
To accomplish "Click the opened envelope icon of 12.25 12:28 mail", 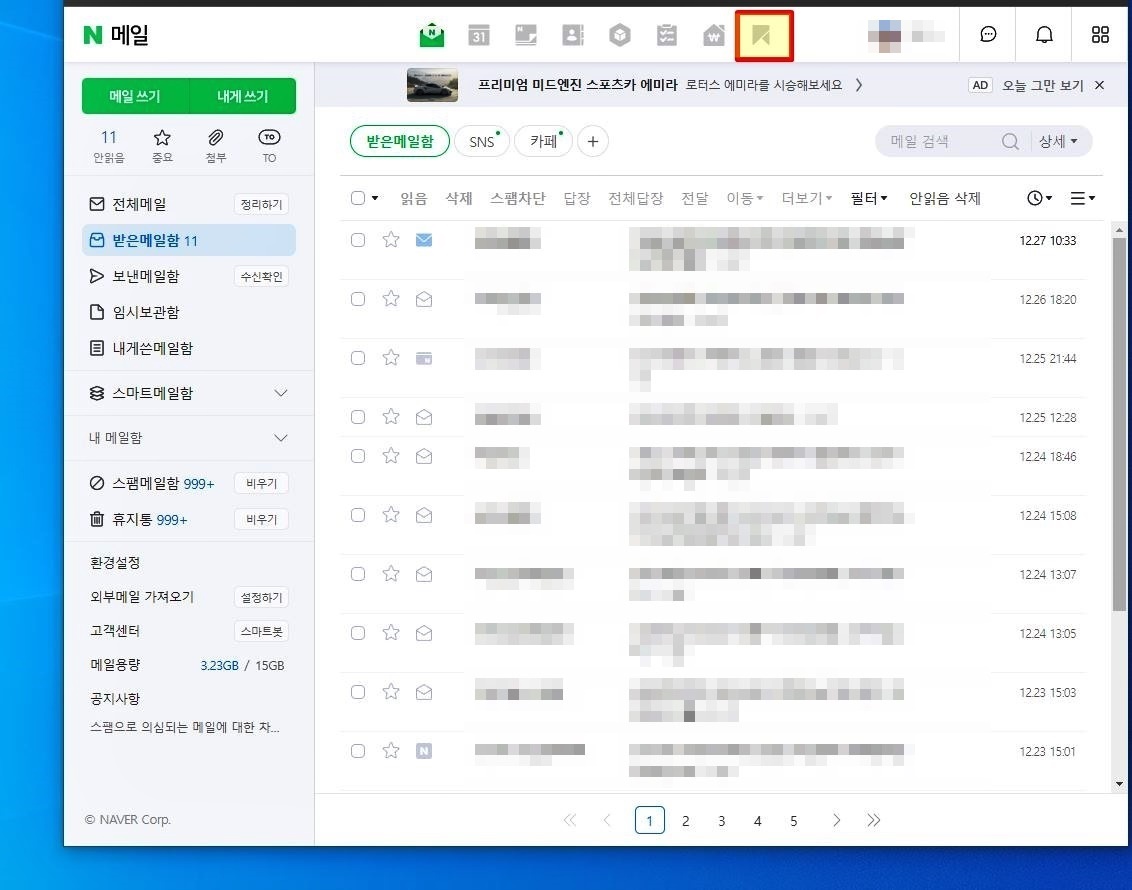I will (x=424, y=417).
